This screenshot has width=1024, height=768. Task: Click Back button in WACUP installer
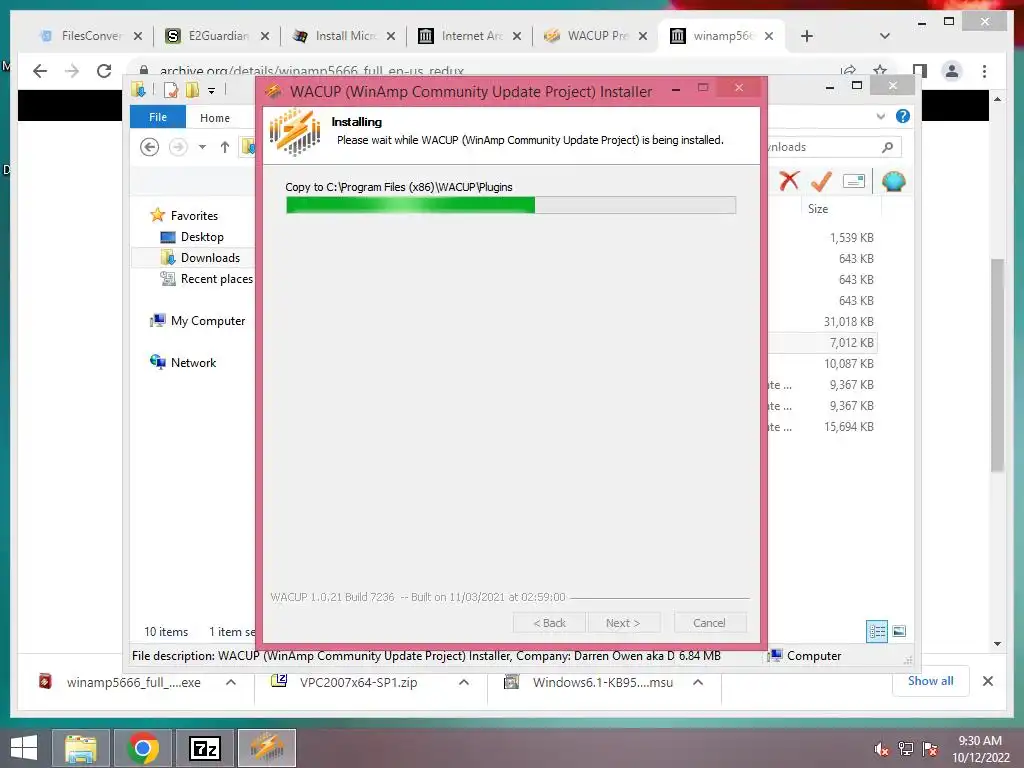point(550,623)
